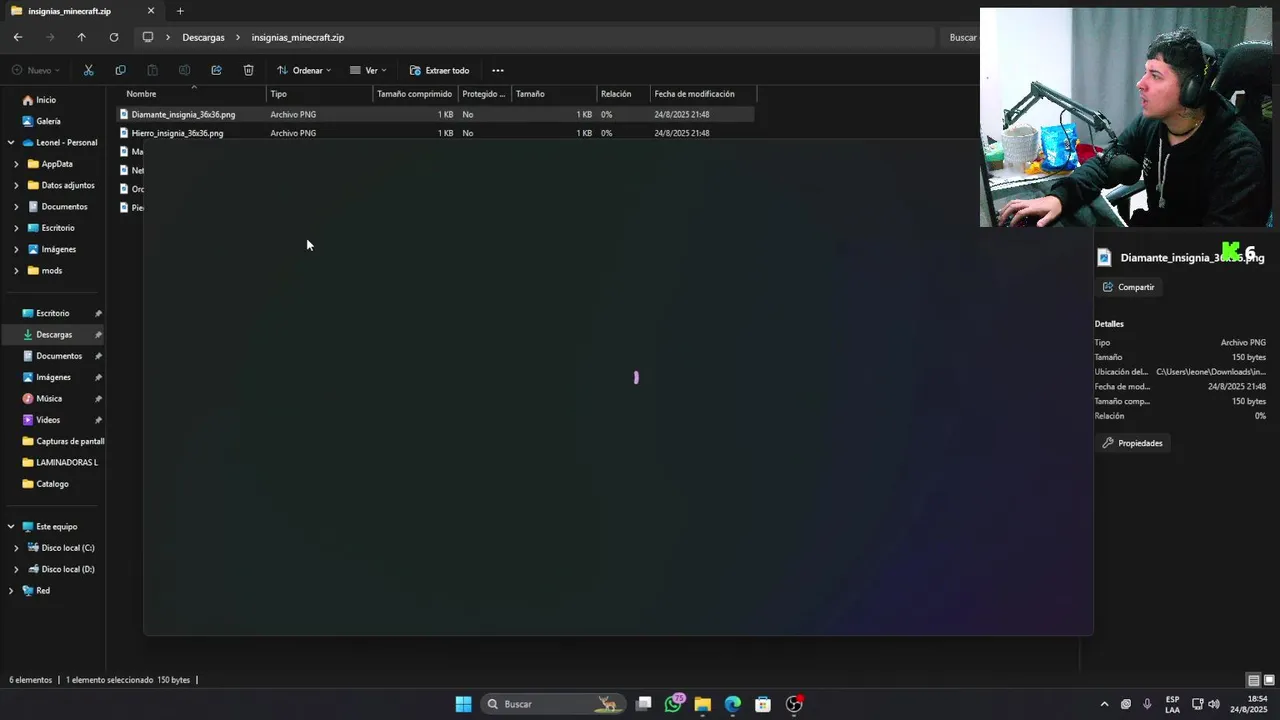Open Galería in the navigation pane
Viewport: 1280px width, 720px height.
(48, 121)
